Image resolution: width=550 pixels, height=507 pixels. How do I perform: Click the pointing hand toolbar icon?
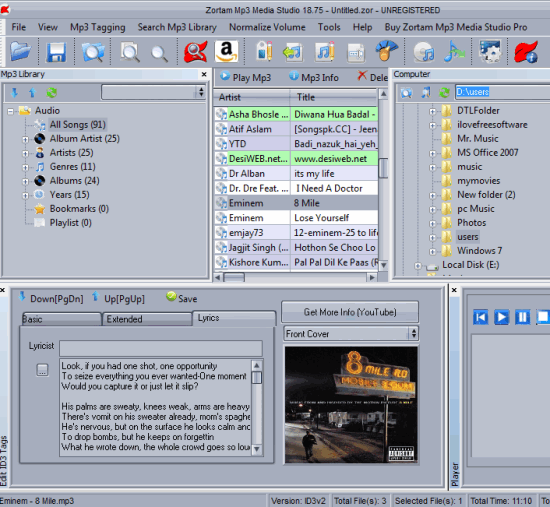coord(386,51)
